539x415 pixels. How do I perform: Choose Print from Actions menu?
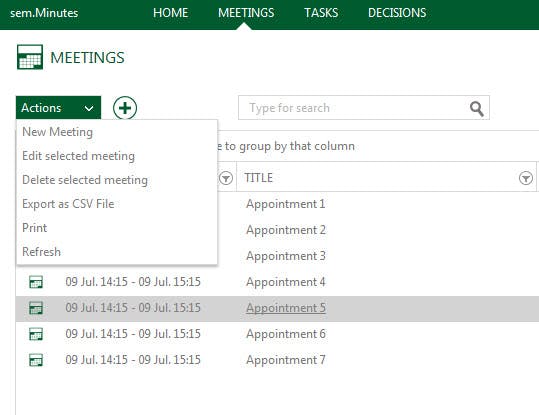[34, 228]
